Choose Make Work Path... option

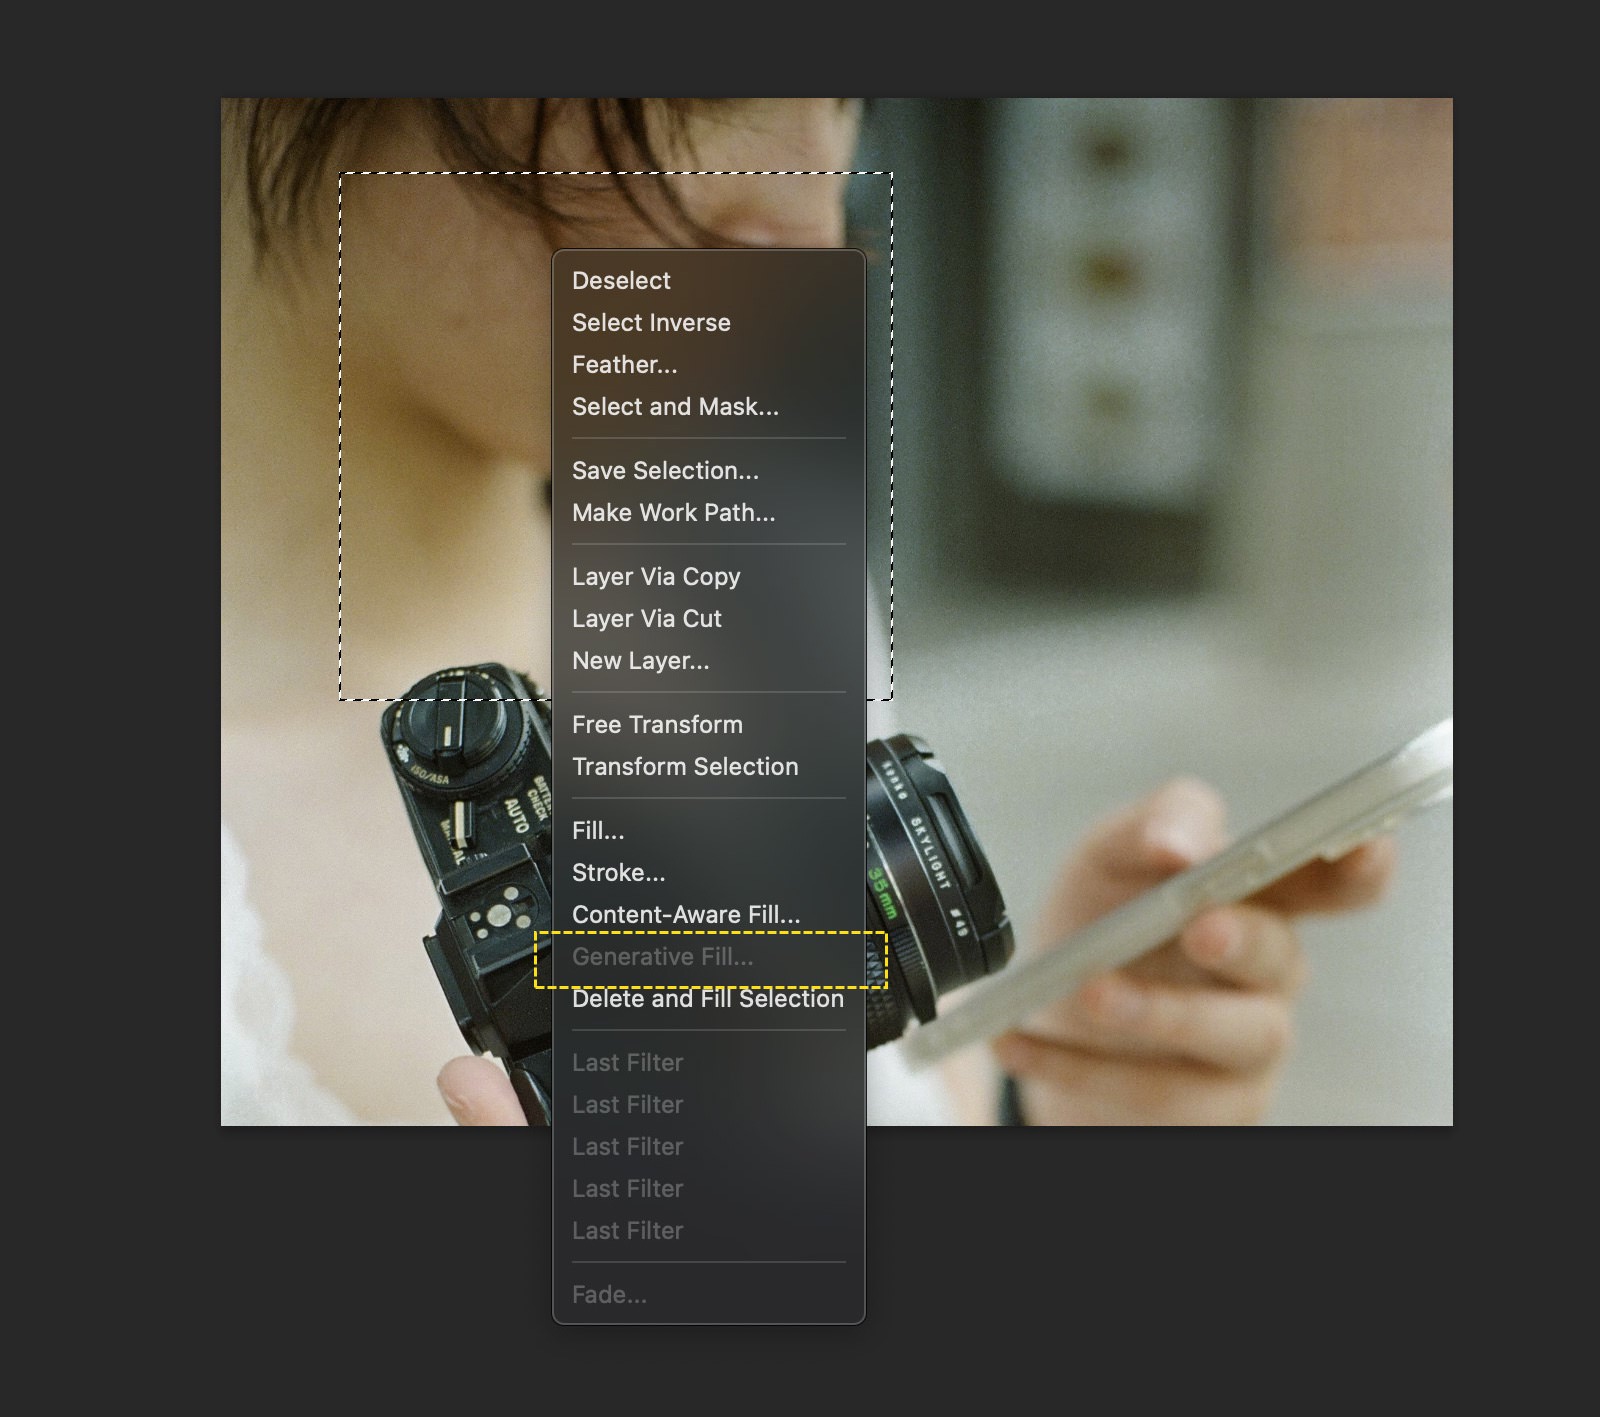click(673, 513)
